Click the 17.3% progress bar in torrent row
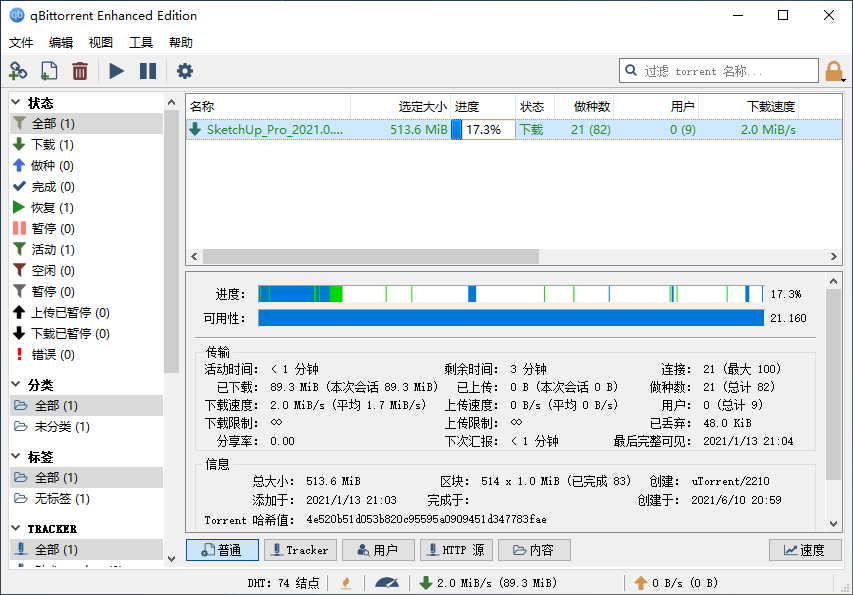 (x=483, y=129)
